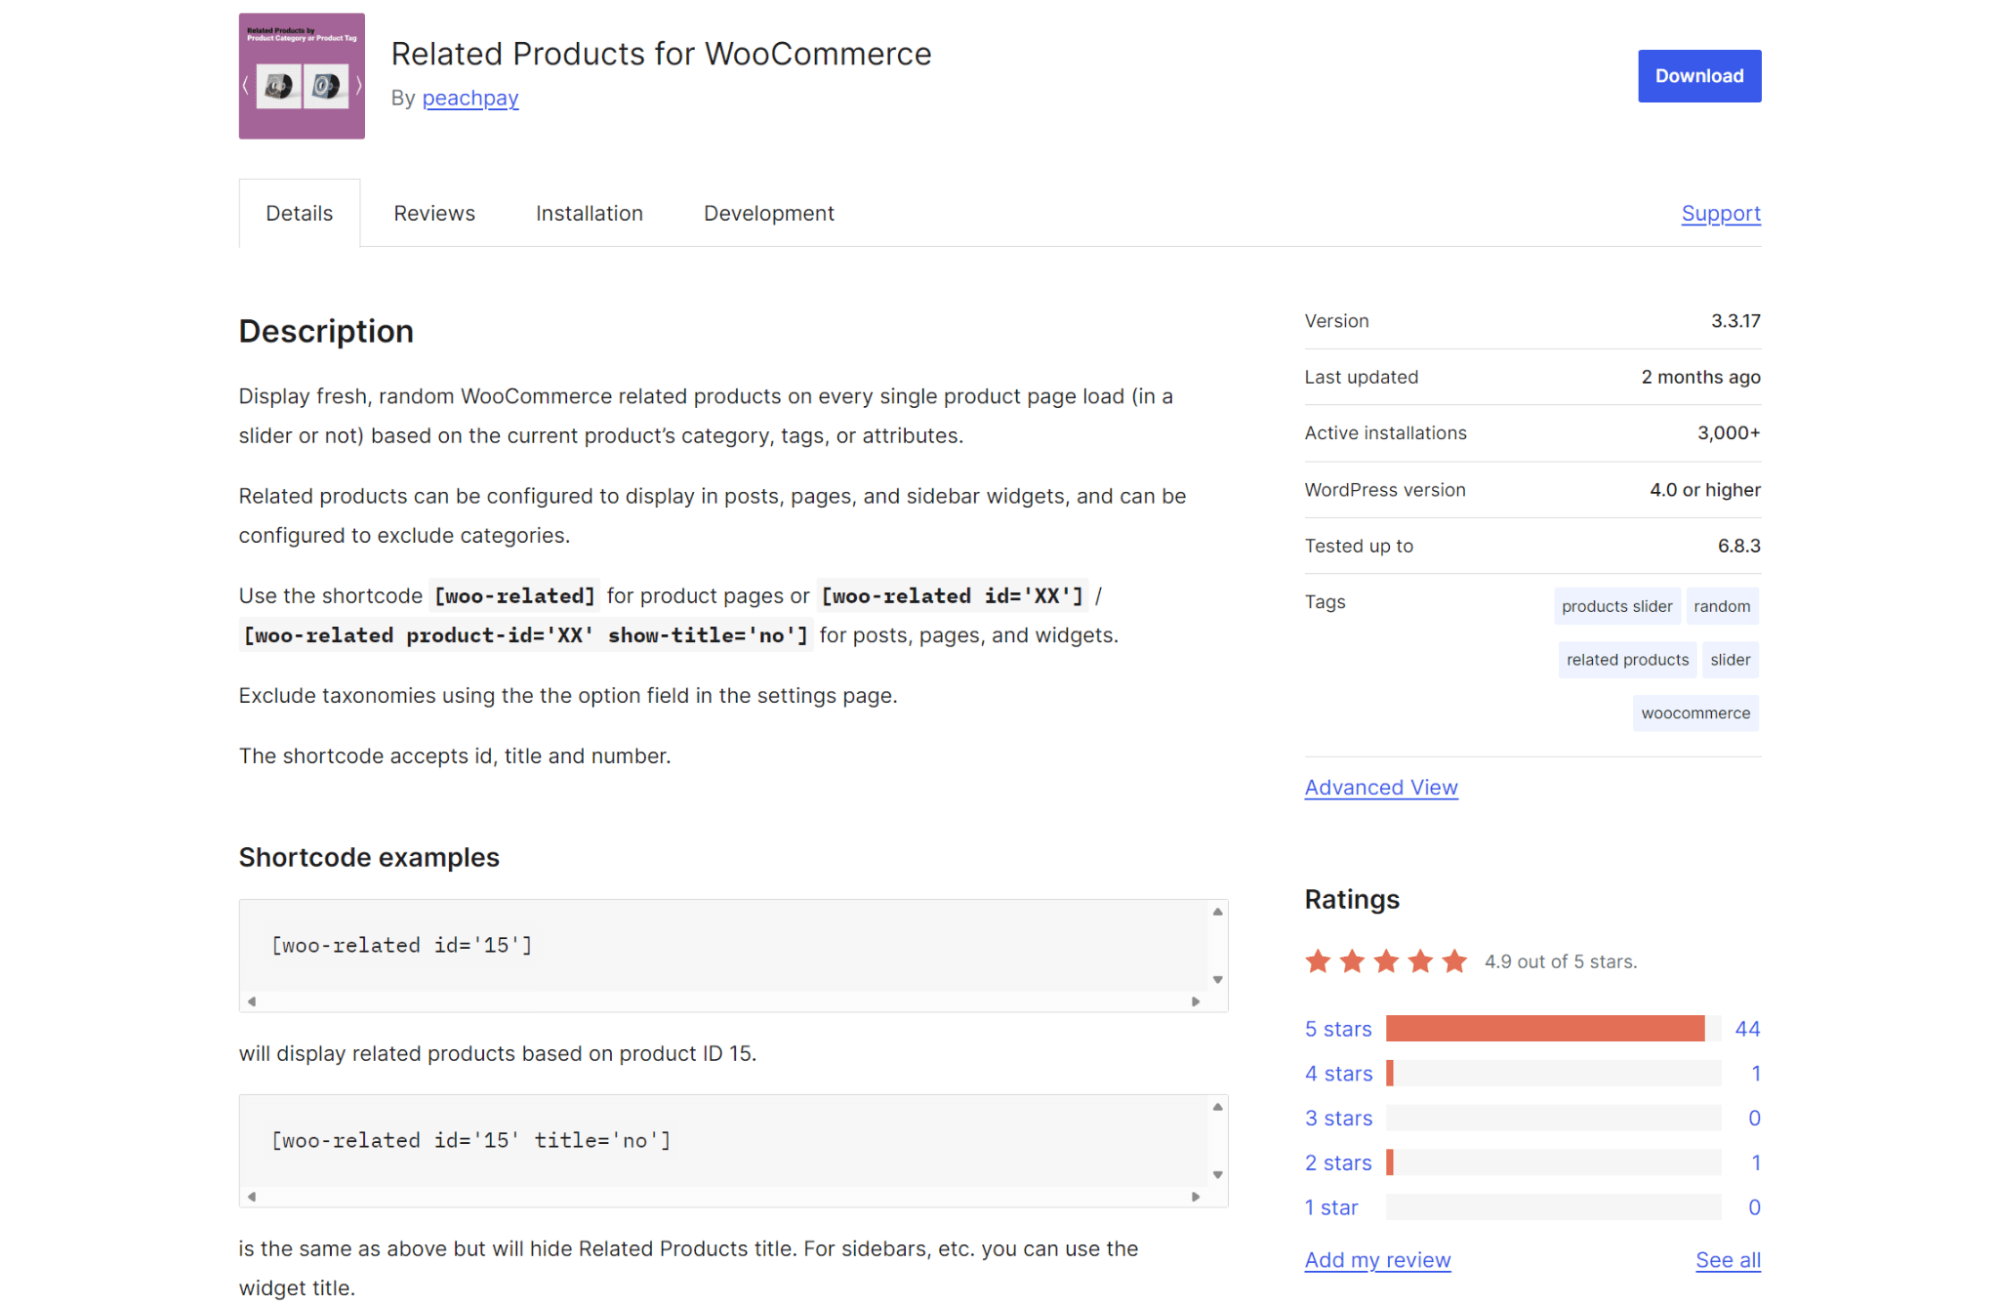Open the Support page

click(x=1720, y=213)
